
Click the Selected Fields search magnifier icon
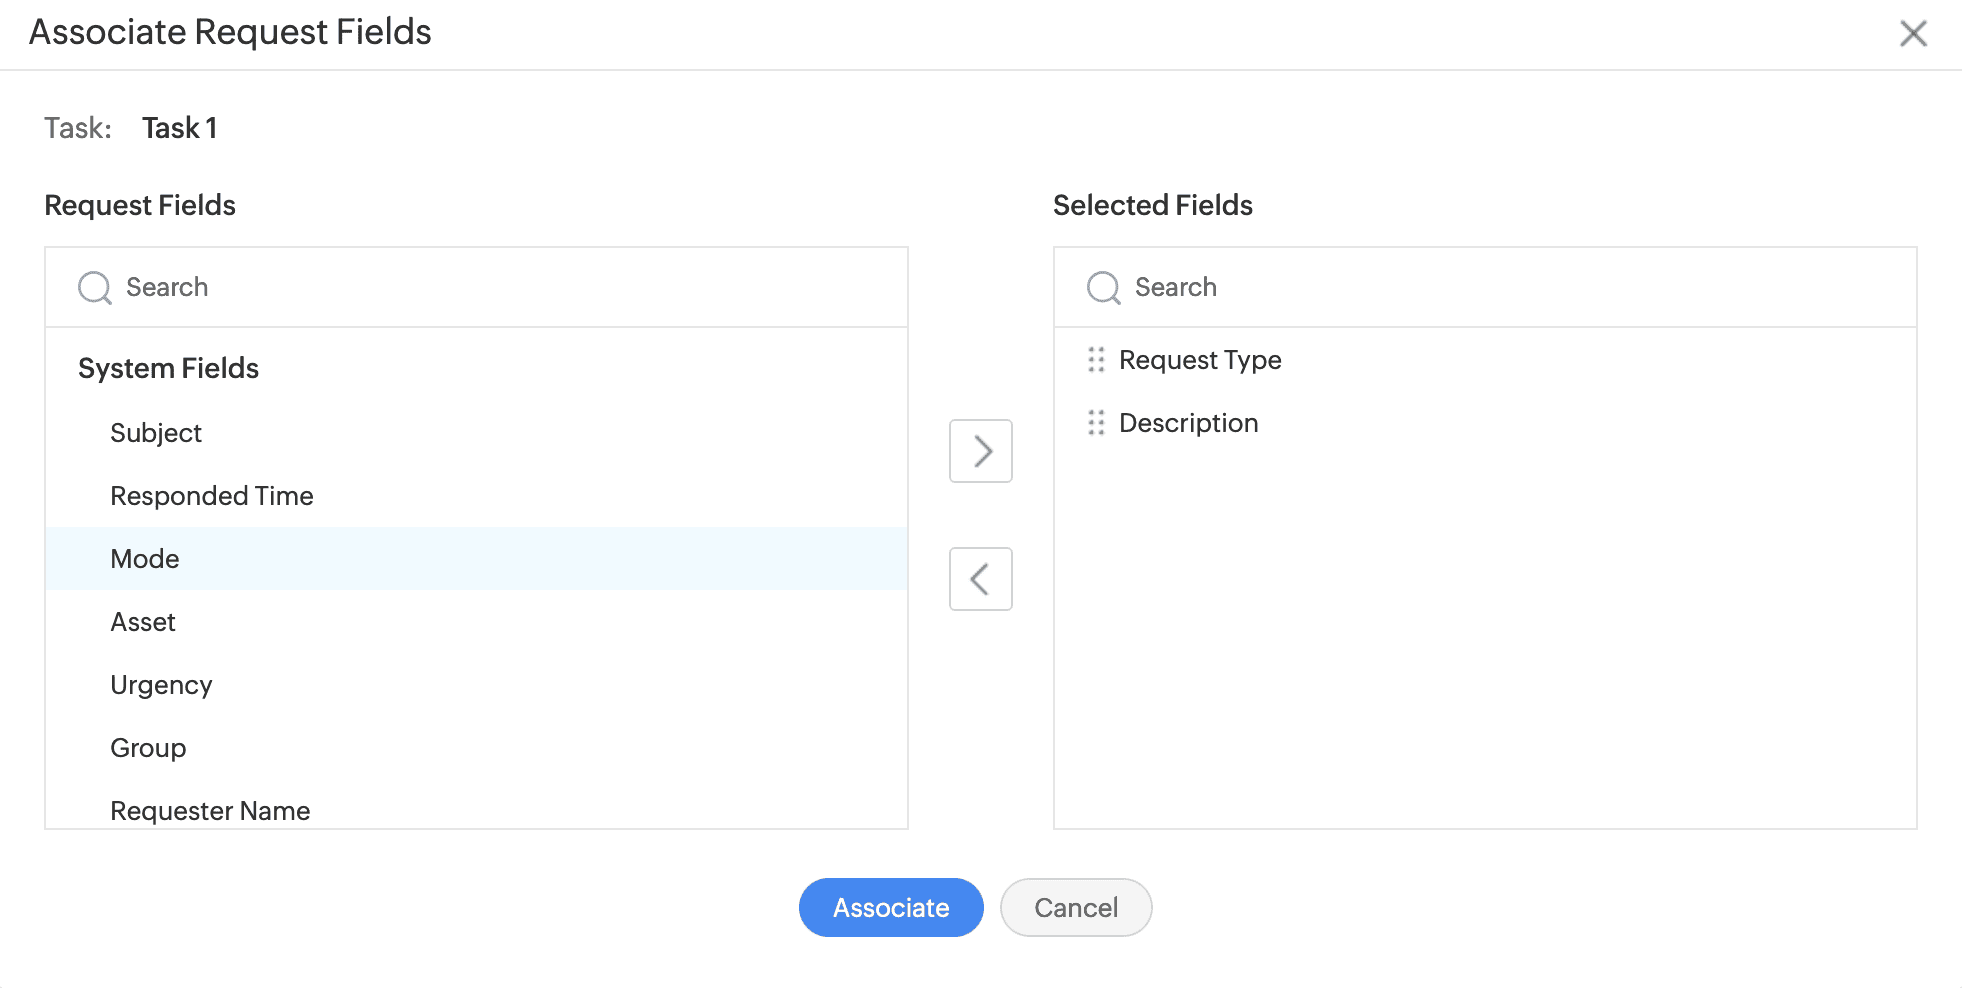pos(1104,288)
